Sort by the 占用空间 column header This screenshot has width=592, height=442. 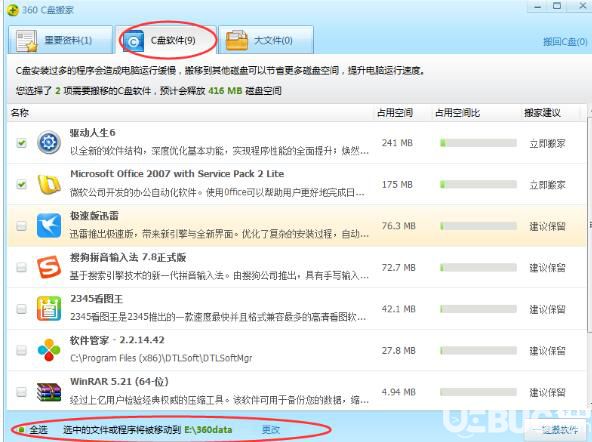(x=395, y=112)
